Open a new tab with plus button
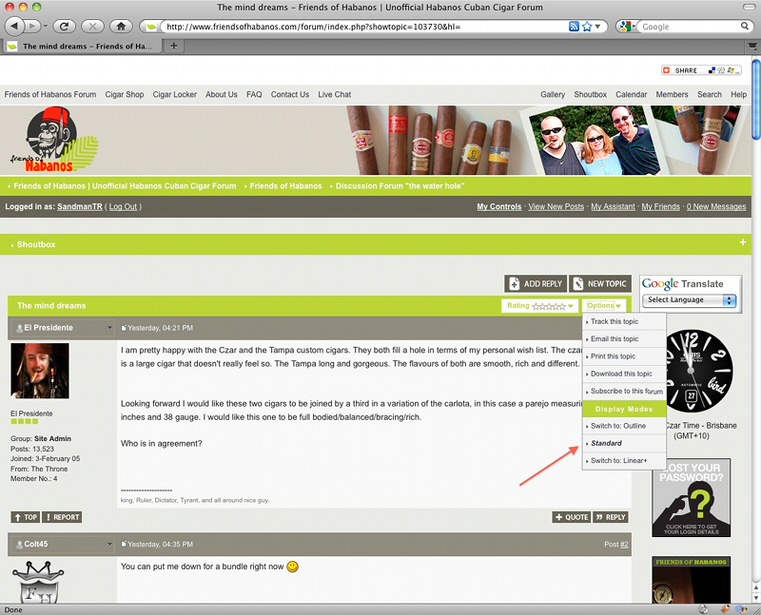 [x=174, y=46]
